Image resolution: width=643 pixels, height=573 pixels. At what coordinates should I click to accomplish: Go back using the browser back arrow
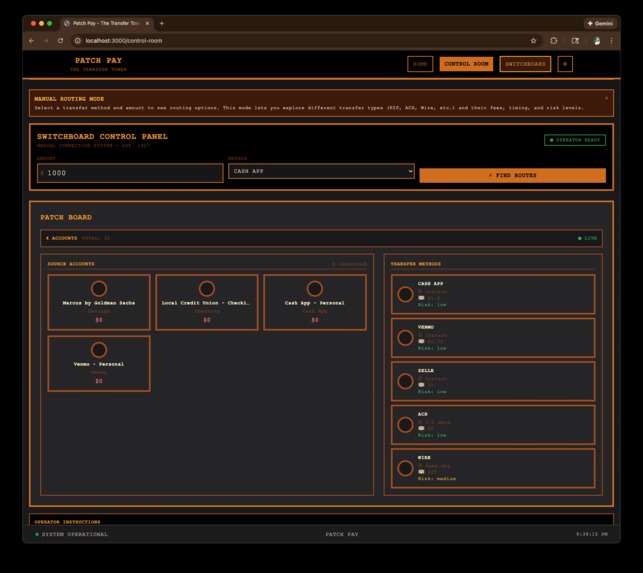(x=32, y=41)
